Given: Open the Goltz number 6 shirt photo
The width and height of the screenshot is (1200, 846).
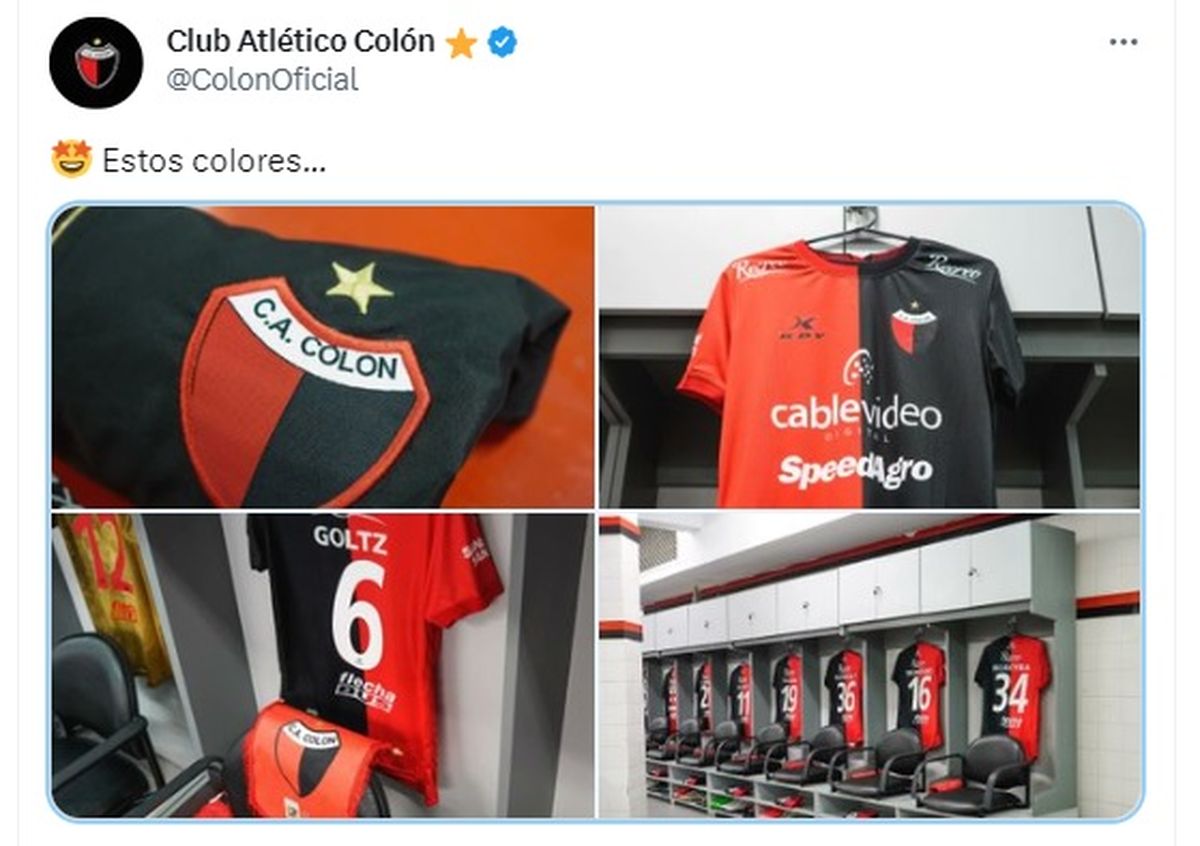Looking at the screenshot, I should pos(323,665).
